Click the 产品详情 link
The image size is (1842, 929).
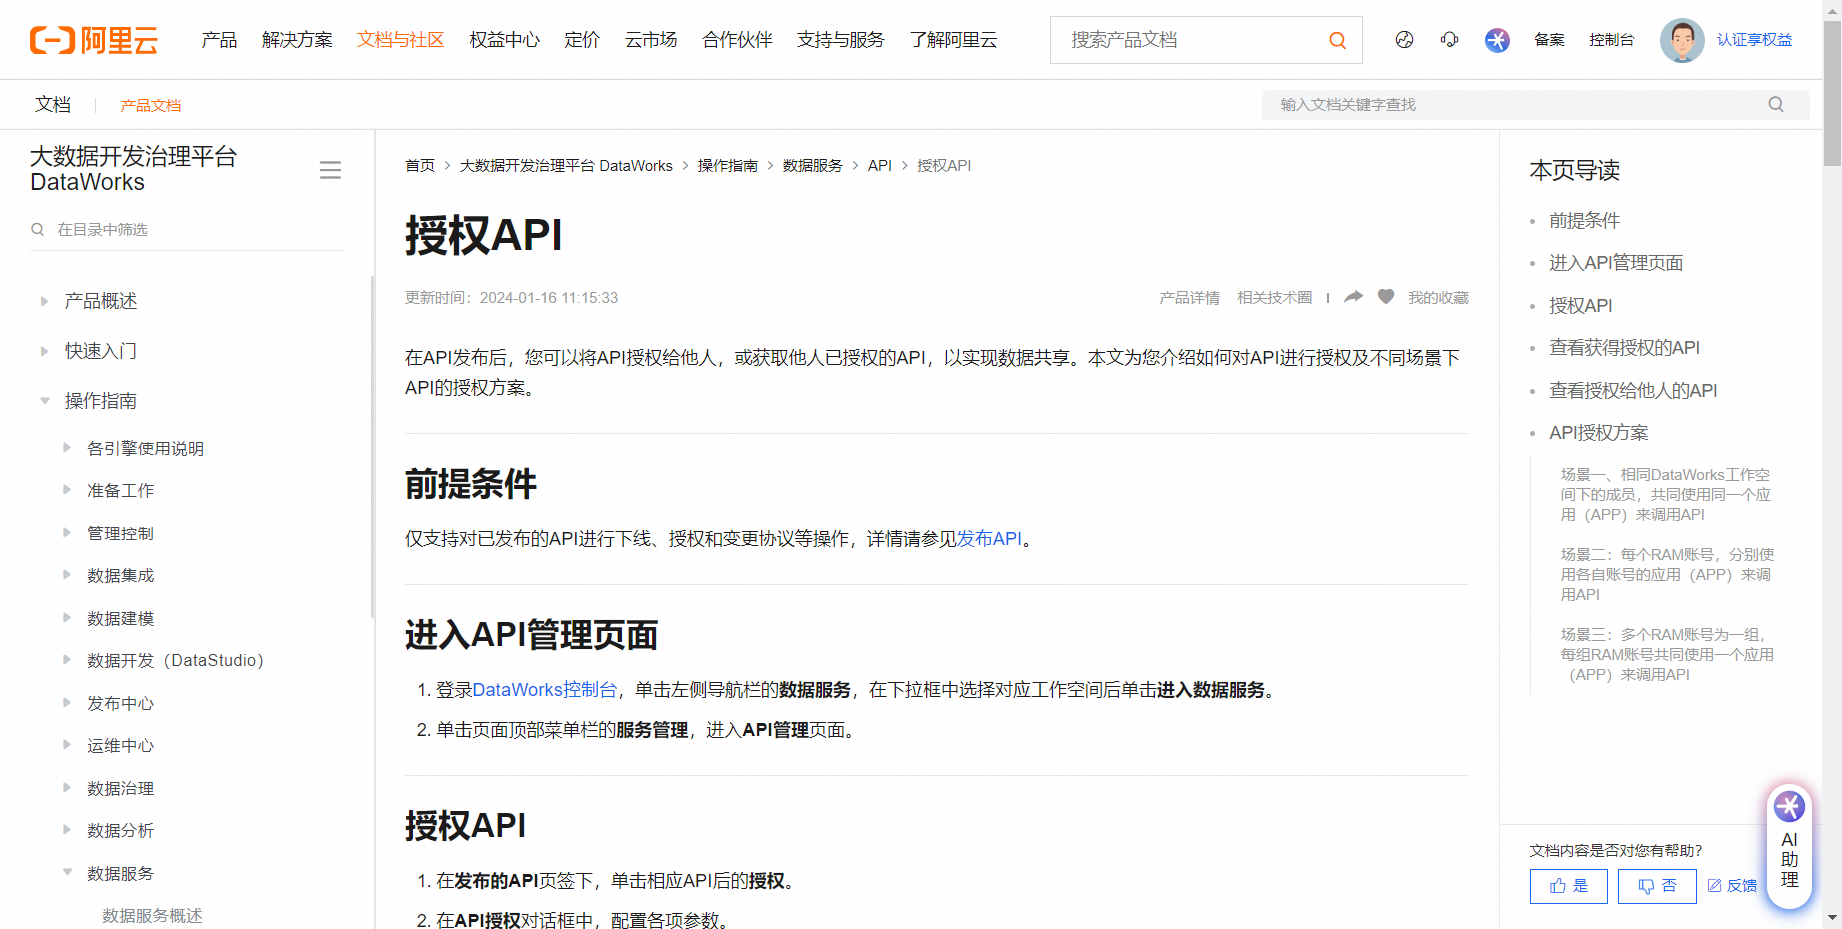click(x=1189, y=298)
